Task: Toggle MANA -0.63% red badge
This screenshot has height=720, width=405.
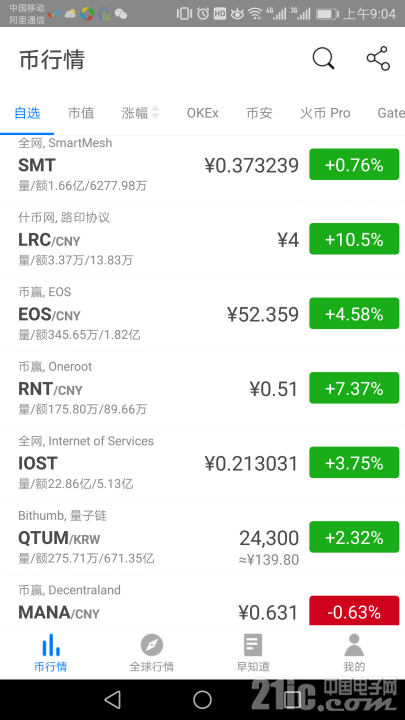Action: 354,611
